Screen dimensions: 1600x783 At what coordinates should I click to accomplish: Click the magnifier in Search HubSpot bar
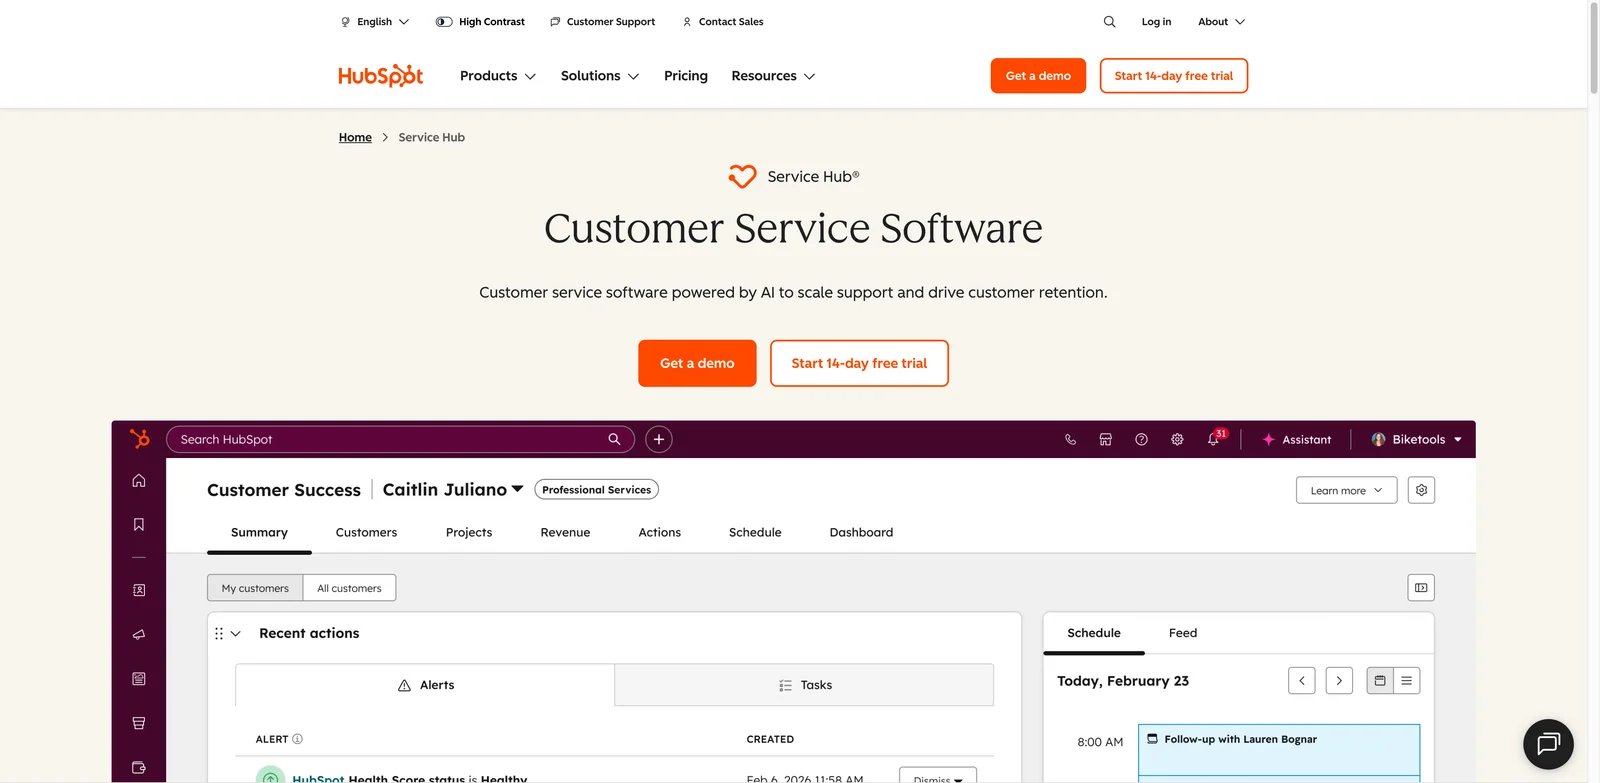tap(614, 439)
